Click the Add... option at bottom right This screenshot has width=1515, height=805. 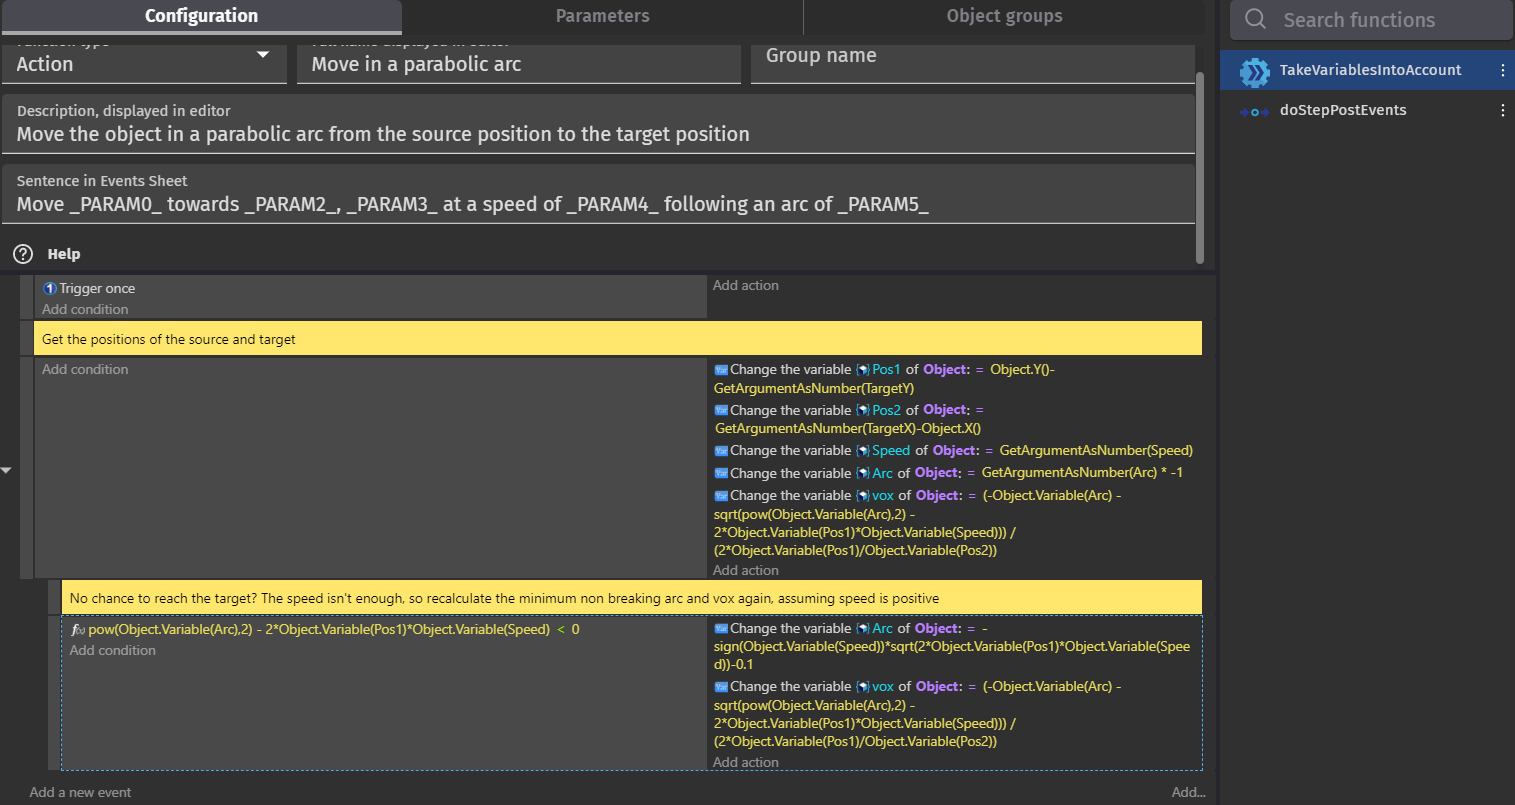click(1187, 791)
